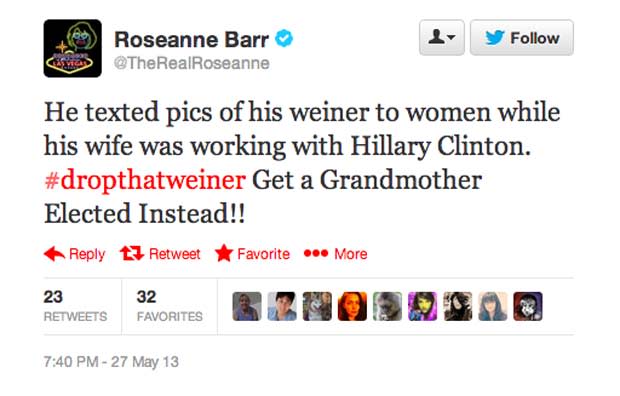Open the last avatar in the row
620x396 pixels.
pyautogui.click(x=528, y=306)
